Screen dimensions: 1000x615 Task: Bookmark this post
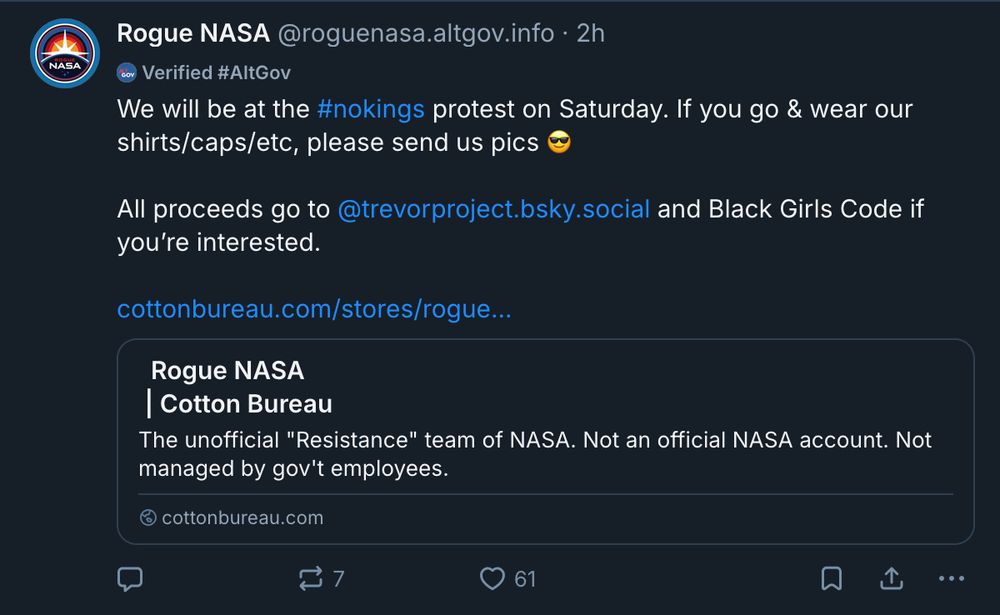tap(831, 578)
